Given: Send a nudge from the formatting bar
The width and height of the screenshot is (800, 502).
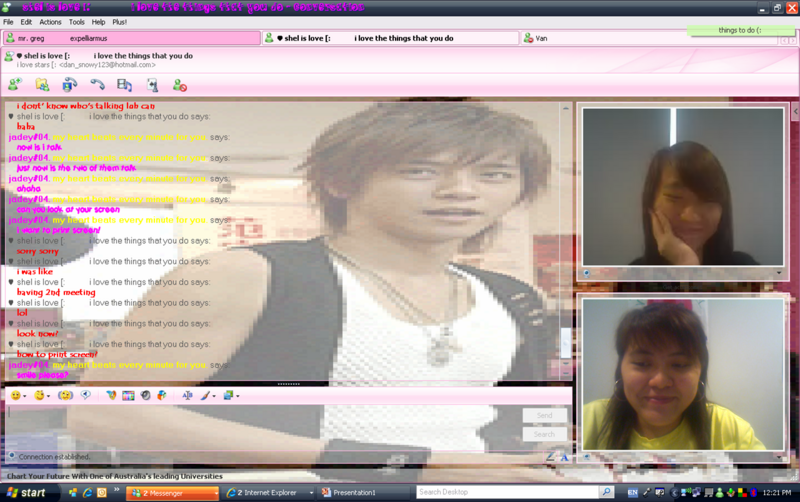Looking at the screenshot, I should click(65, 396).
